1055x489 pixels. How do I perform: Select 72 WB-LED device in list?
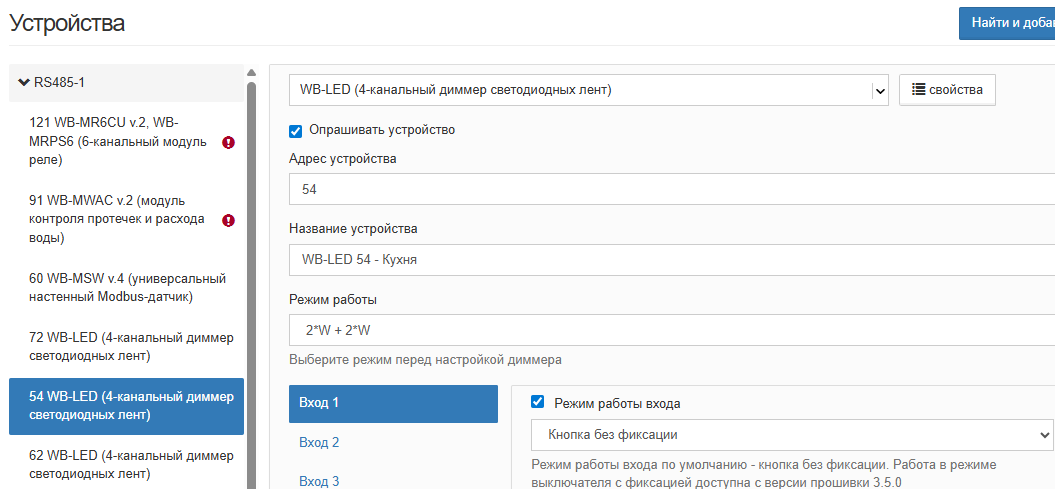point(126,346)
